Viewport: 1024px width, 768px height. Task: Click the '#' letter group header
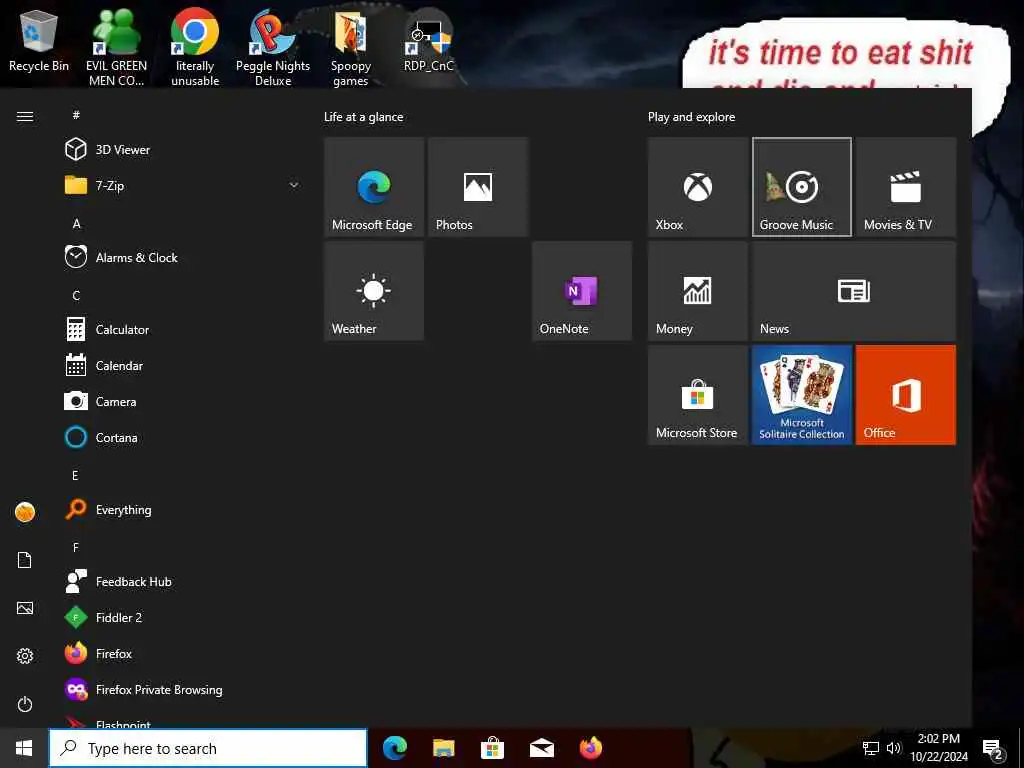coord(76,115)
